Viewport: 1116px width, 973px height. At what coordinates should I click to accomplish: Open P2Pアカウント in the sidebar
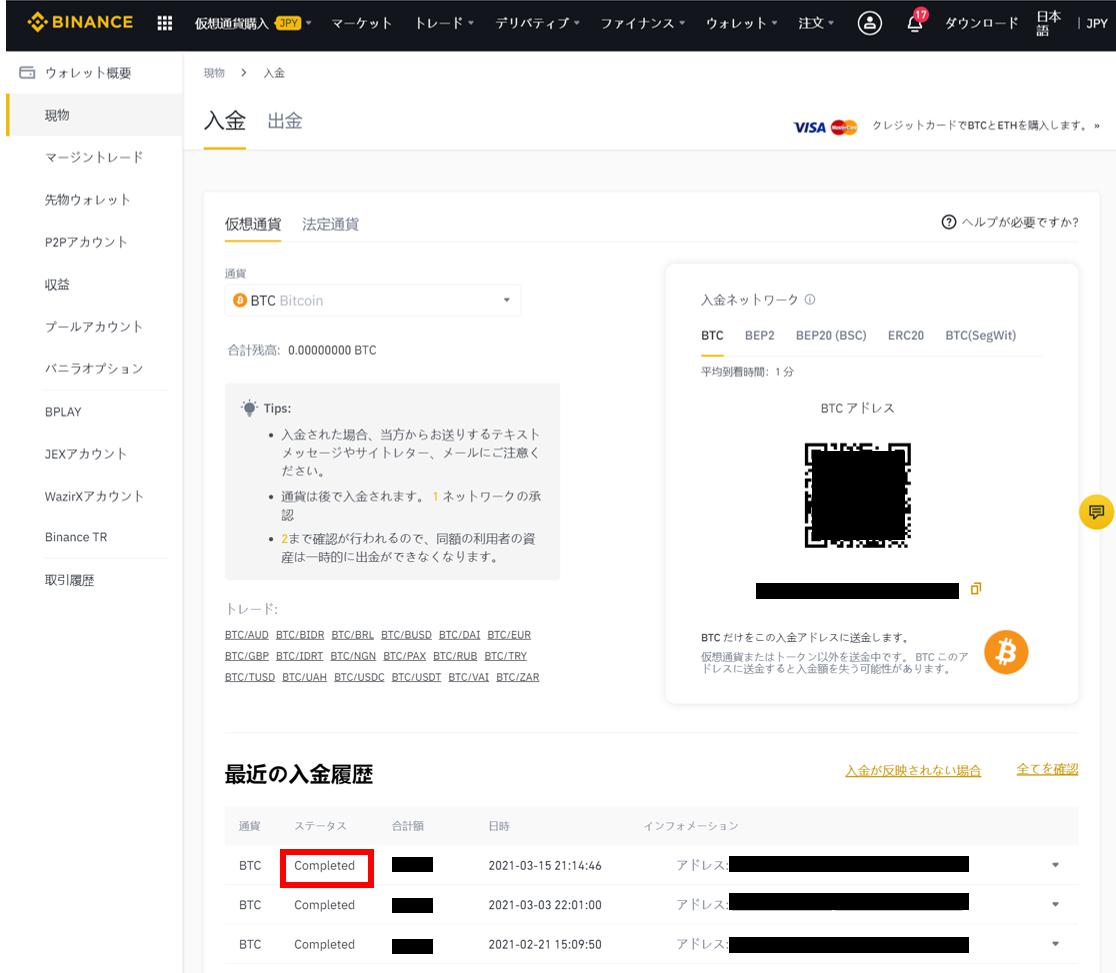[85, 242]
